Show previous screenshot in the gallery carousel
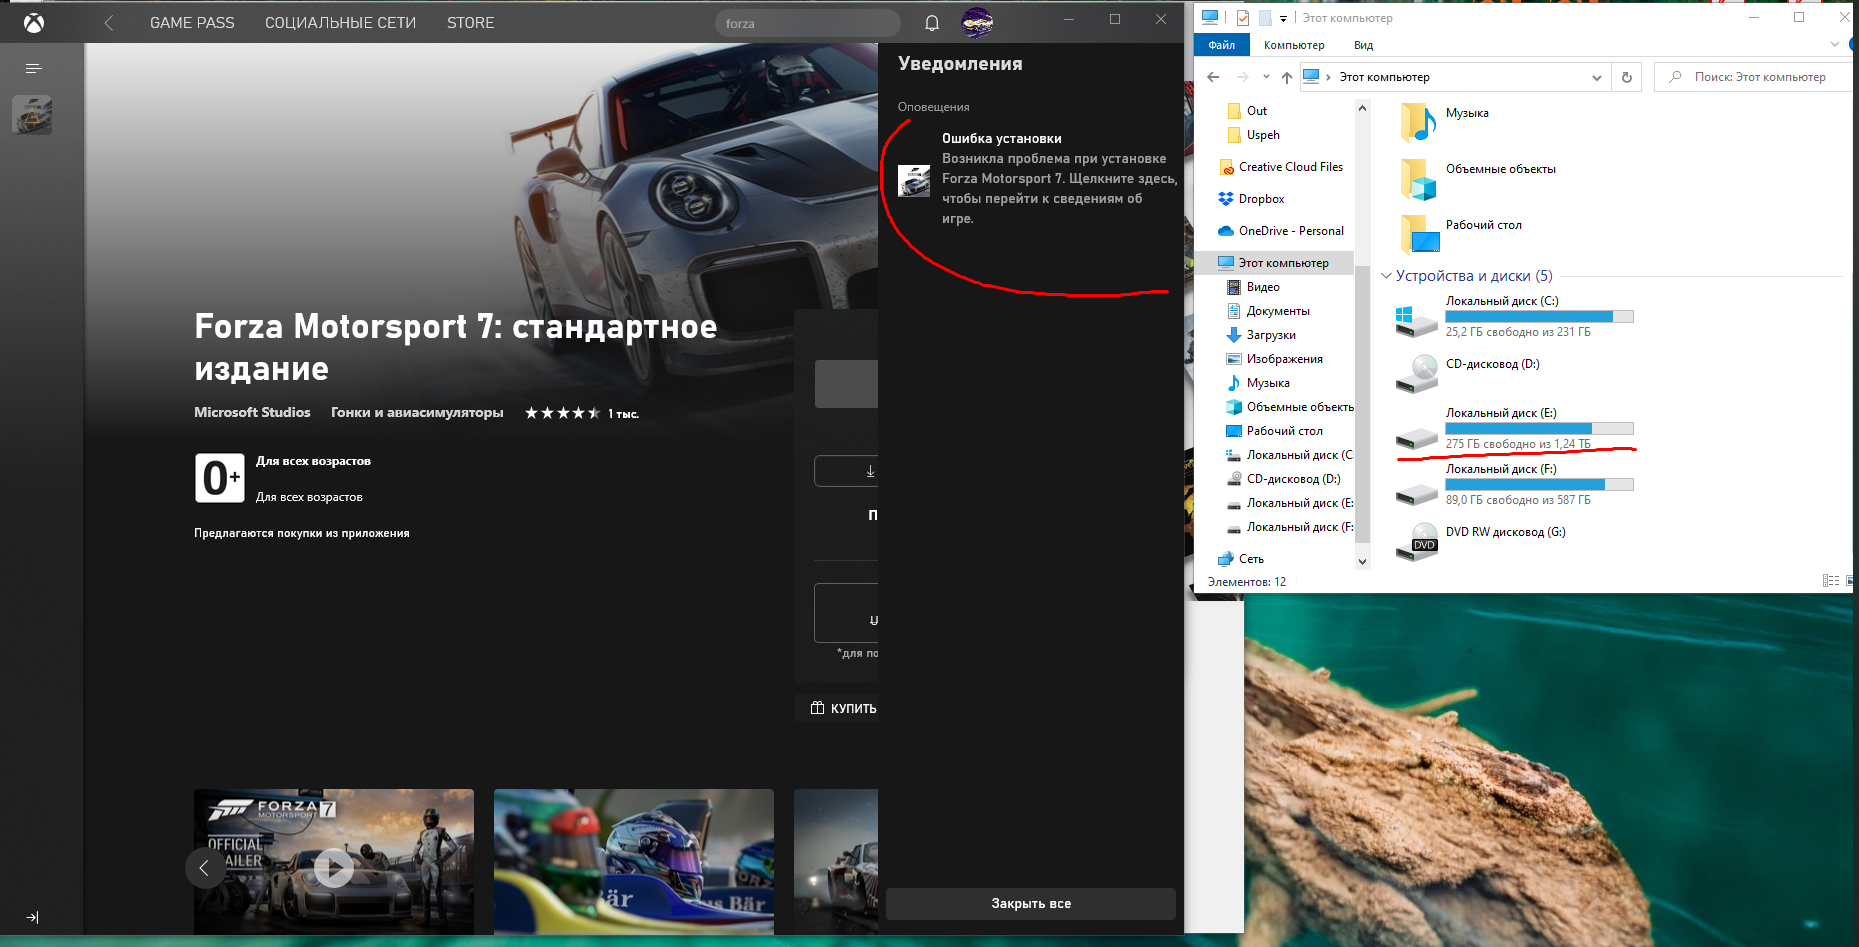The width and height of the screenshot is (1859, 947). pyautogui.click(x=205, y=868)
